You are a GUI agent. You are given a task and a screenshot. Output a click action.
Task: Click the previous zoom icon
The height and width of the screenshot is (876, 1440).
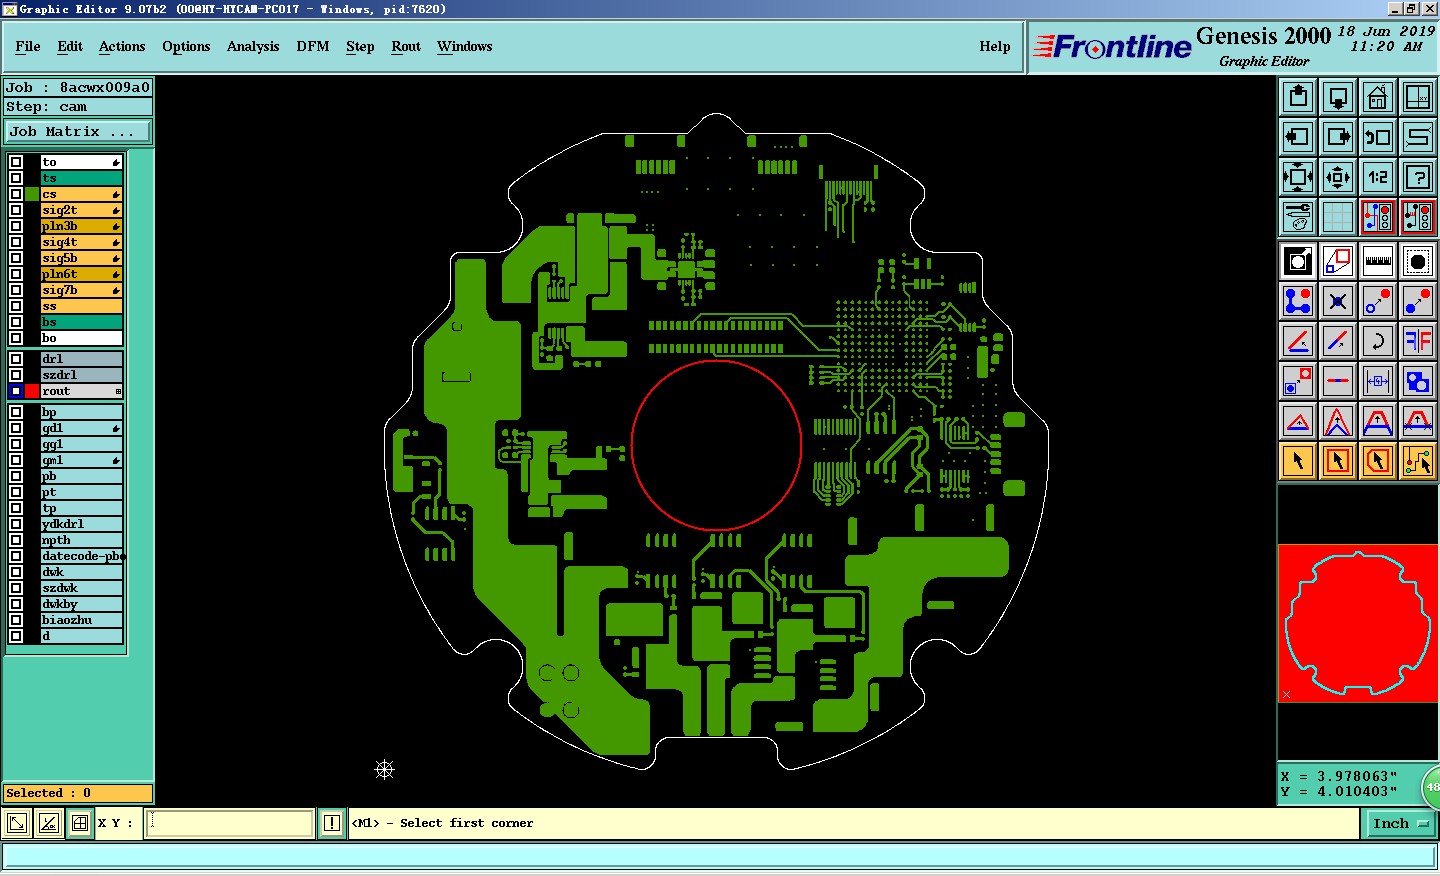(x=1378, y=137)
